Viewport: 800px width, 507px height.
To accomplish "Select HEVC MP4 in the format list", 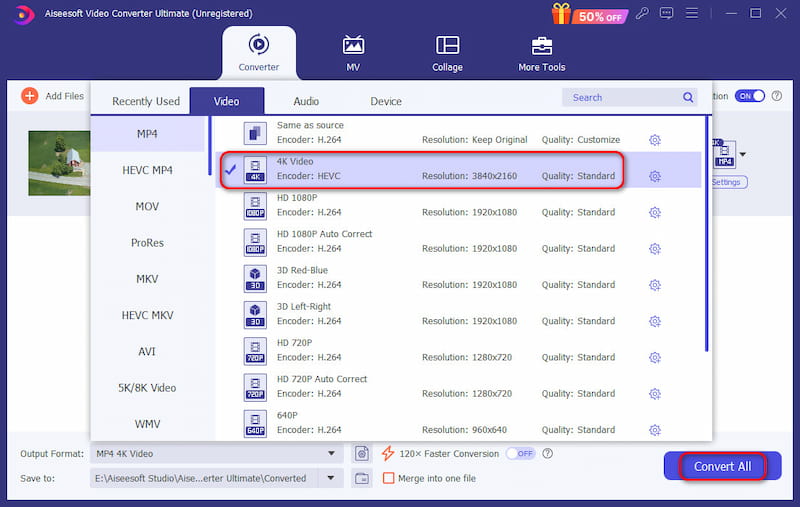I will click(x=147, y=170).
